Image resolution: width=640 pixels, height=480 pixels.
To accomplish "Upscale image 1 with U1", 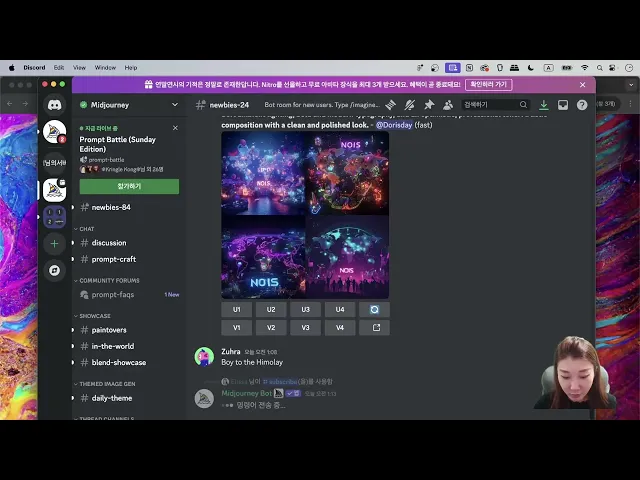I will tap(236, 310).
